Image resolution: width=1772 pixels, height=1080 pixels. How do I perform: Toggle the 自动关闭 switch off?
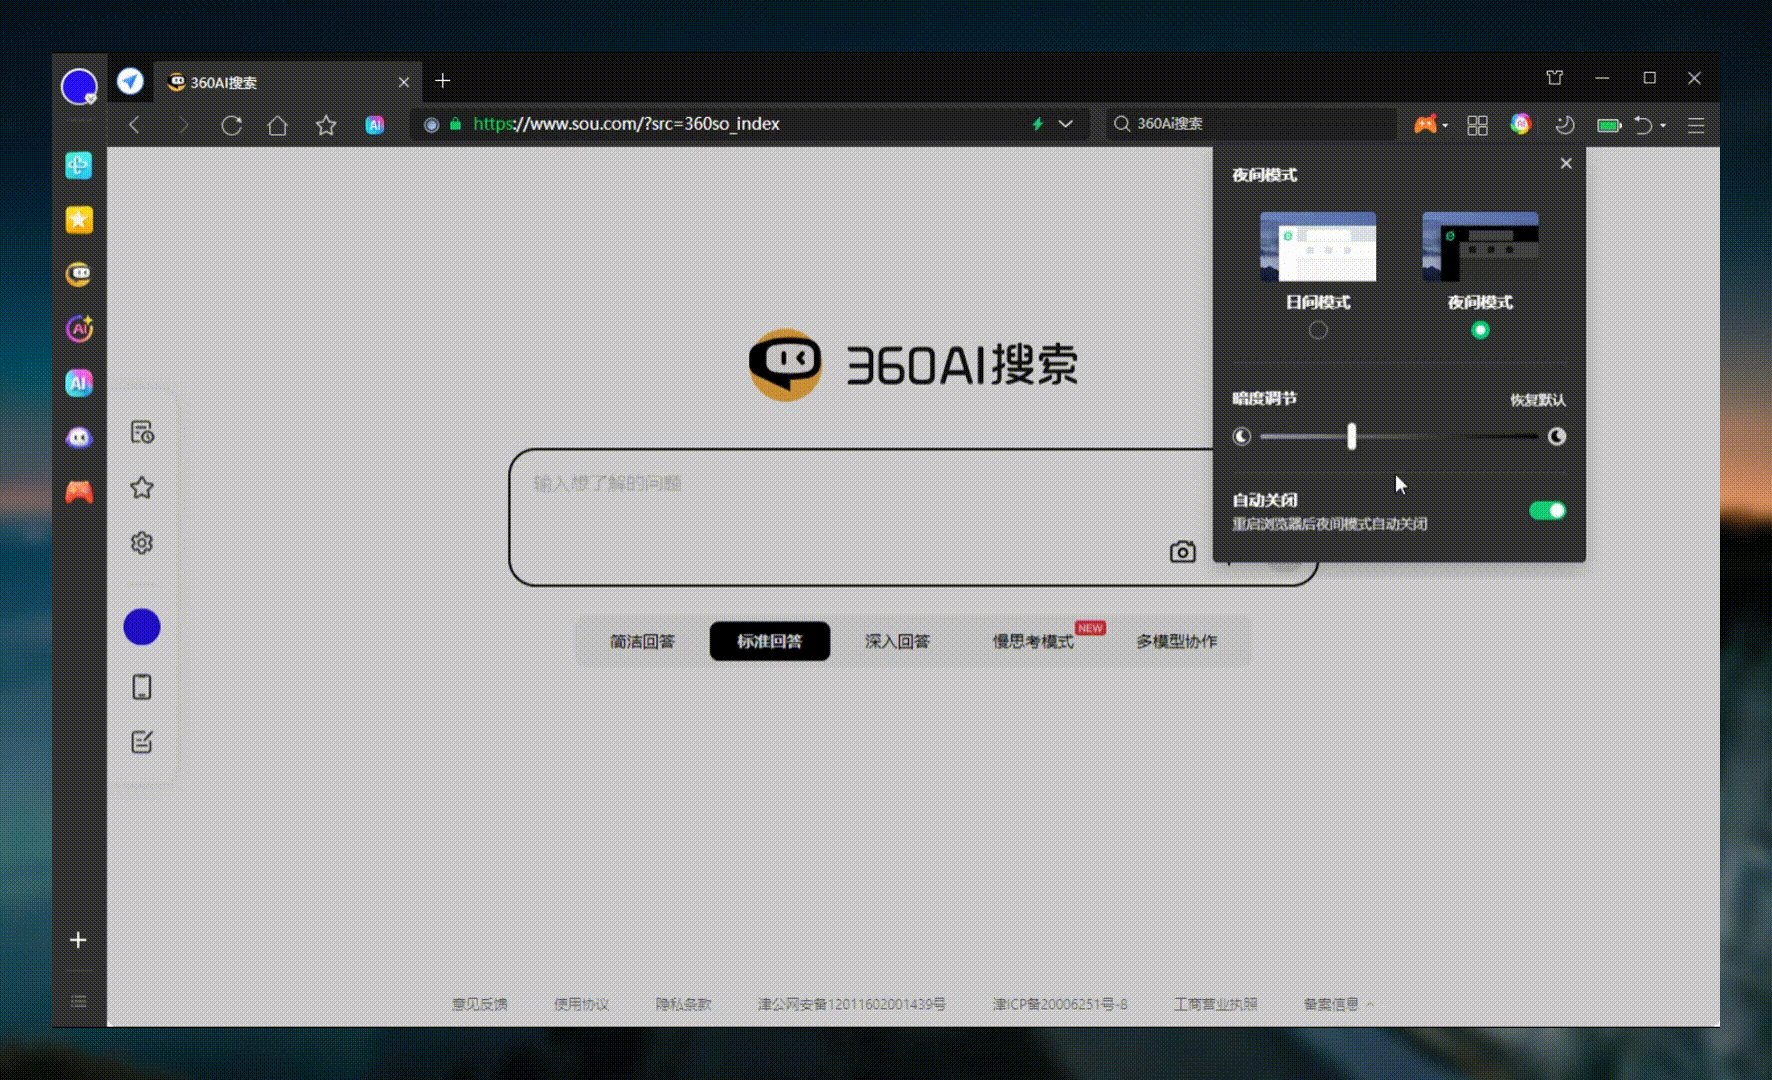[1547, 511]
